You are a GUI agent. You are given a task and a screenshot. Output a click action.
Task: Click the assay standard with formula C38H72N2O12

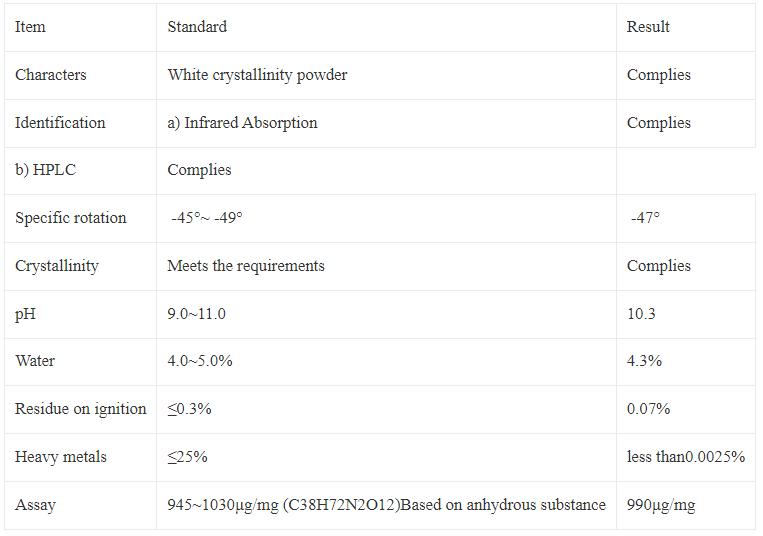coord(386,505)
